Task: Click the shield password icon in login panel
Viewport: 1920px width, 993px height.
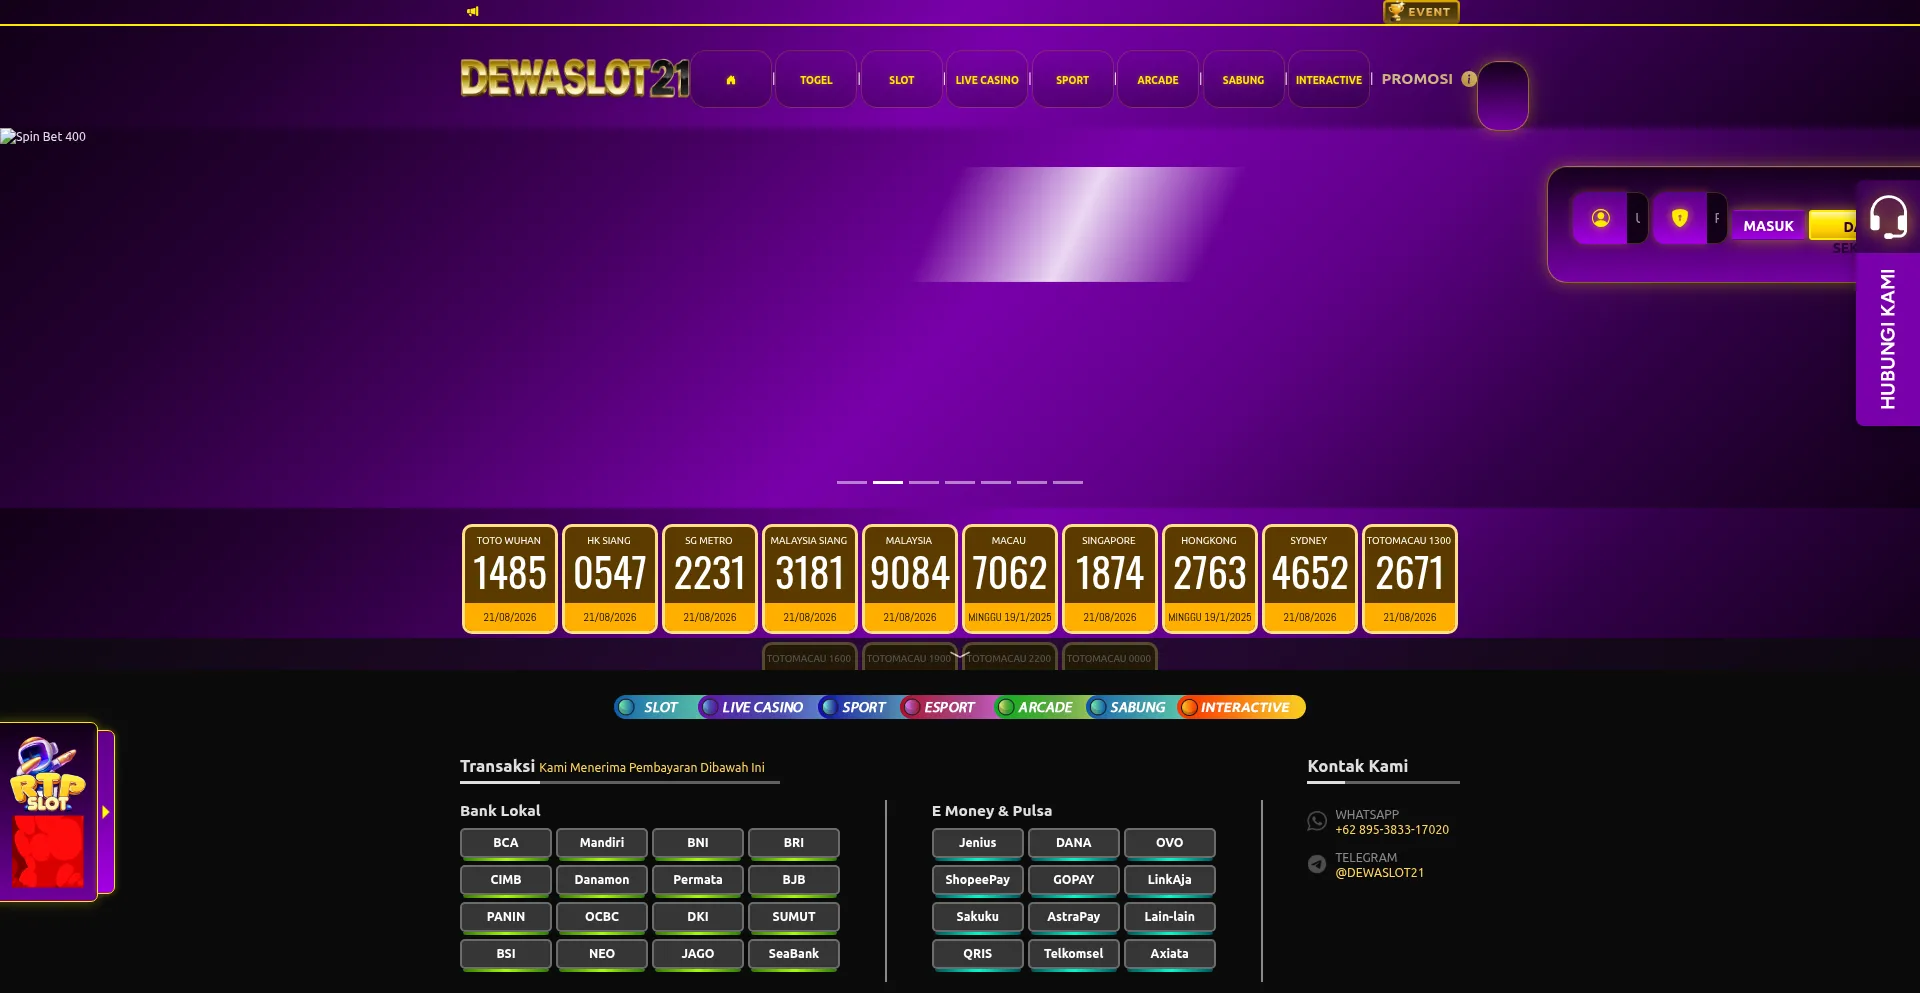Action: click(x=1680, y=218)
